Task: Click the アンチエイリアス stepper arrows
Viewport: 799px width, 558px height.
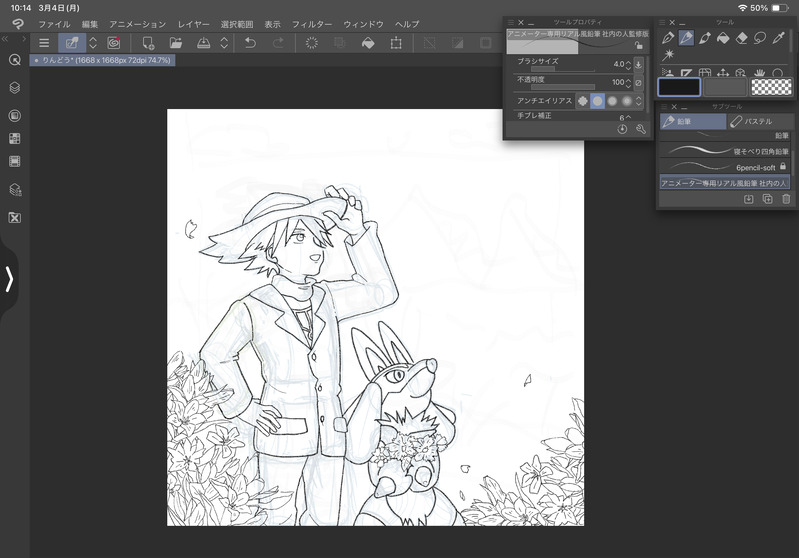Action: point(639,101)
